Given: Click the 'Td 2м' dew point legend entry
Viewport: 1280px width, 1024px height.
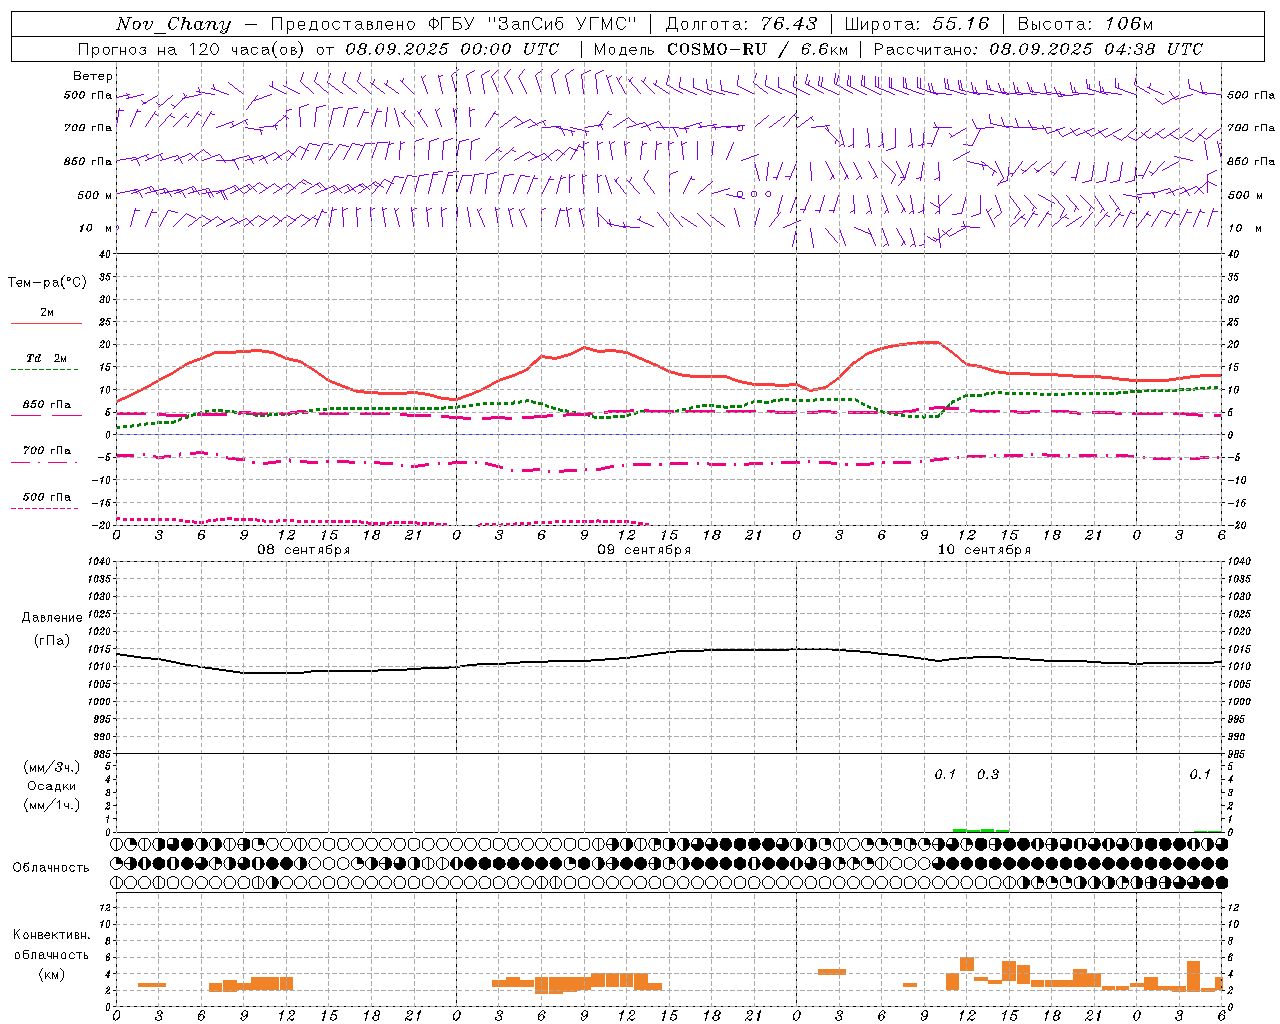Looking at the screenshot, I should pos(47,358).
